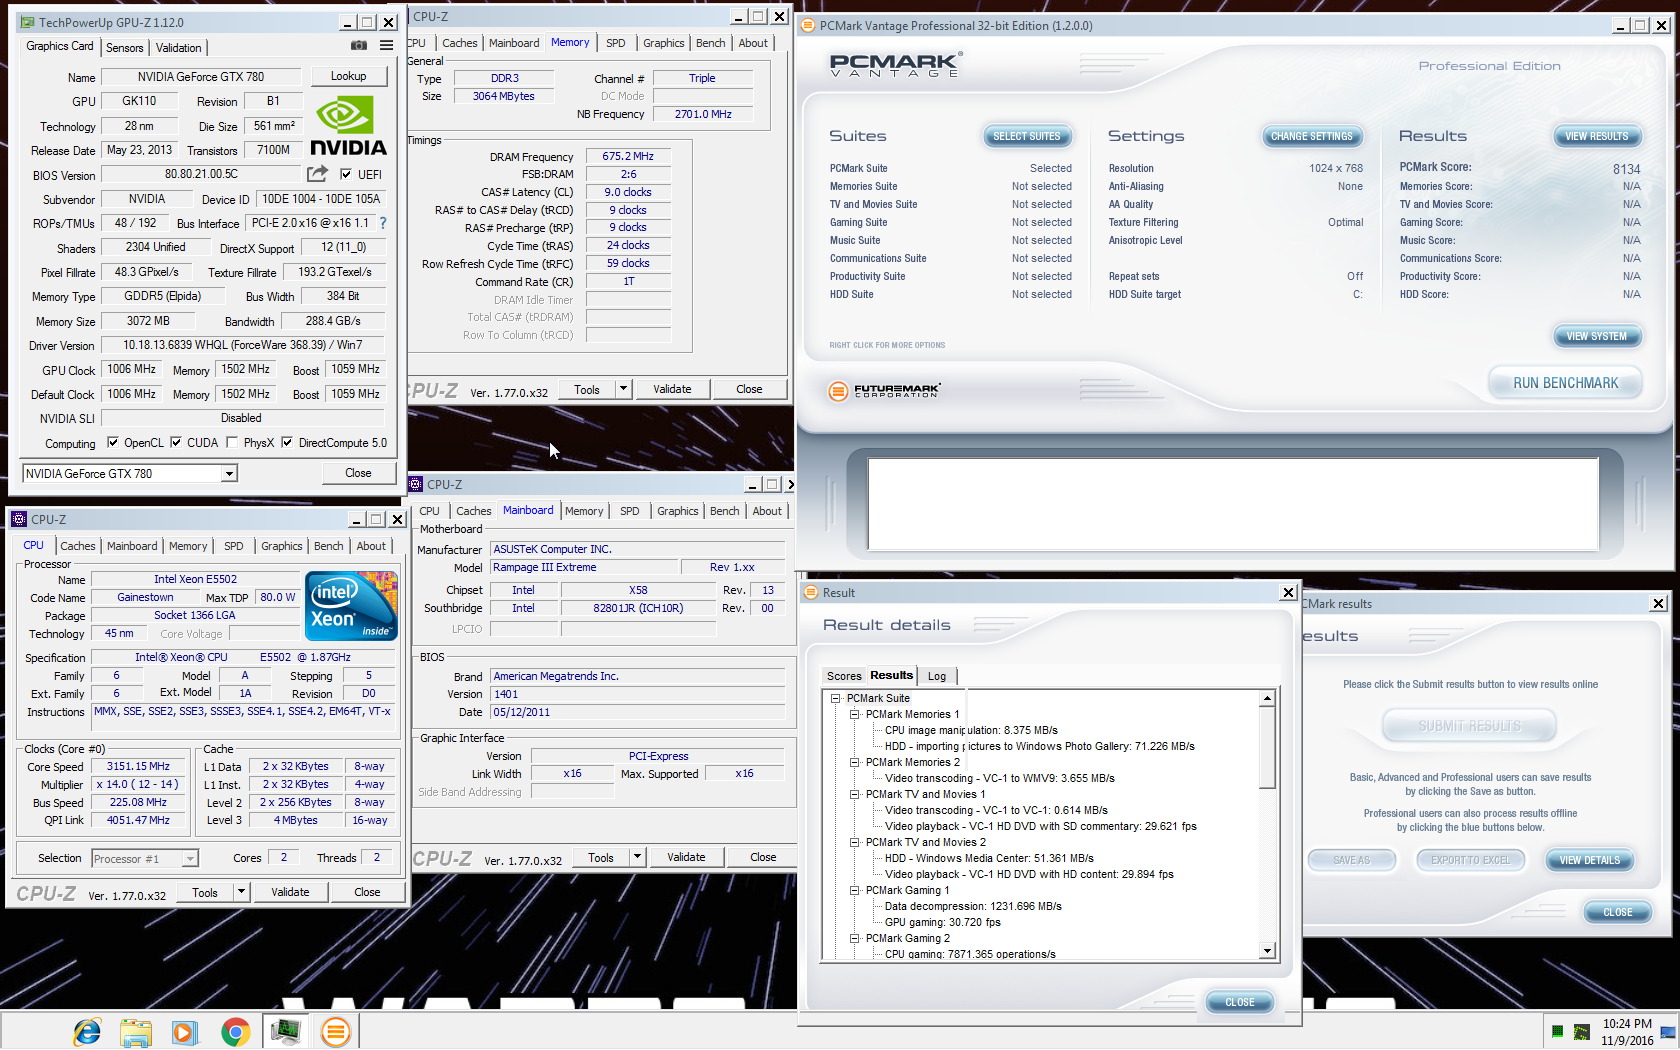Click the VIEW RESULTS button
This screenshot has height=1050, width=1680.
(x=1596, y=136)
